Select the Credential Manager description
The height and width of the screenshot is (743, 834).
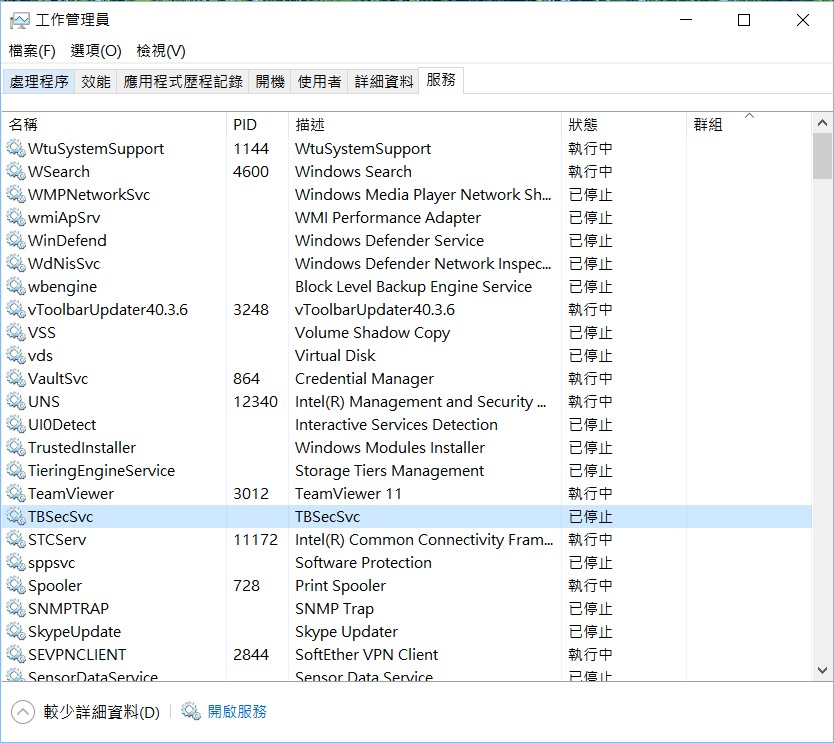point(364,378)
